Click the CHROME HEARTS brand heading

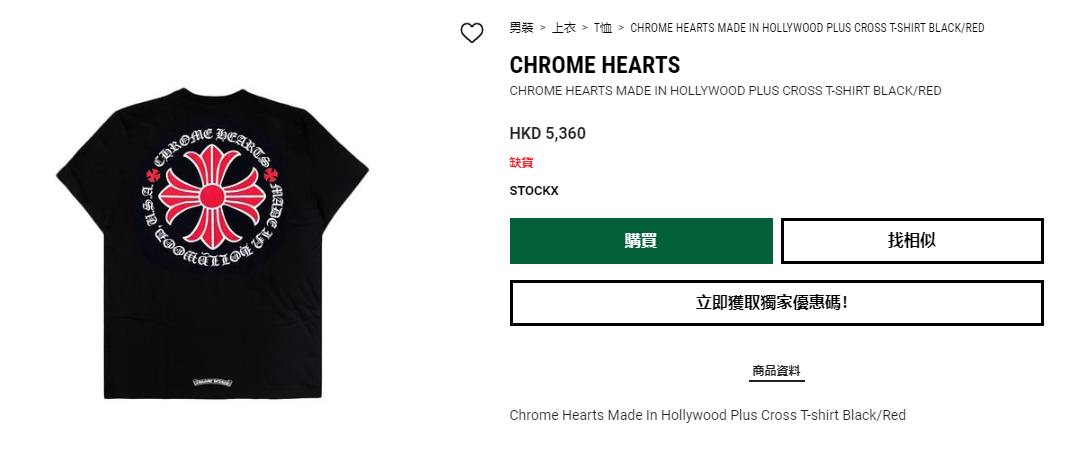click(595, 65)
